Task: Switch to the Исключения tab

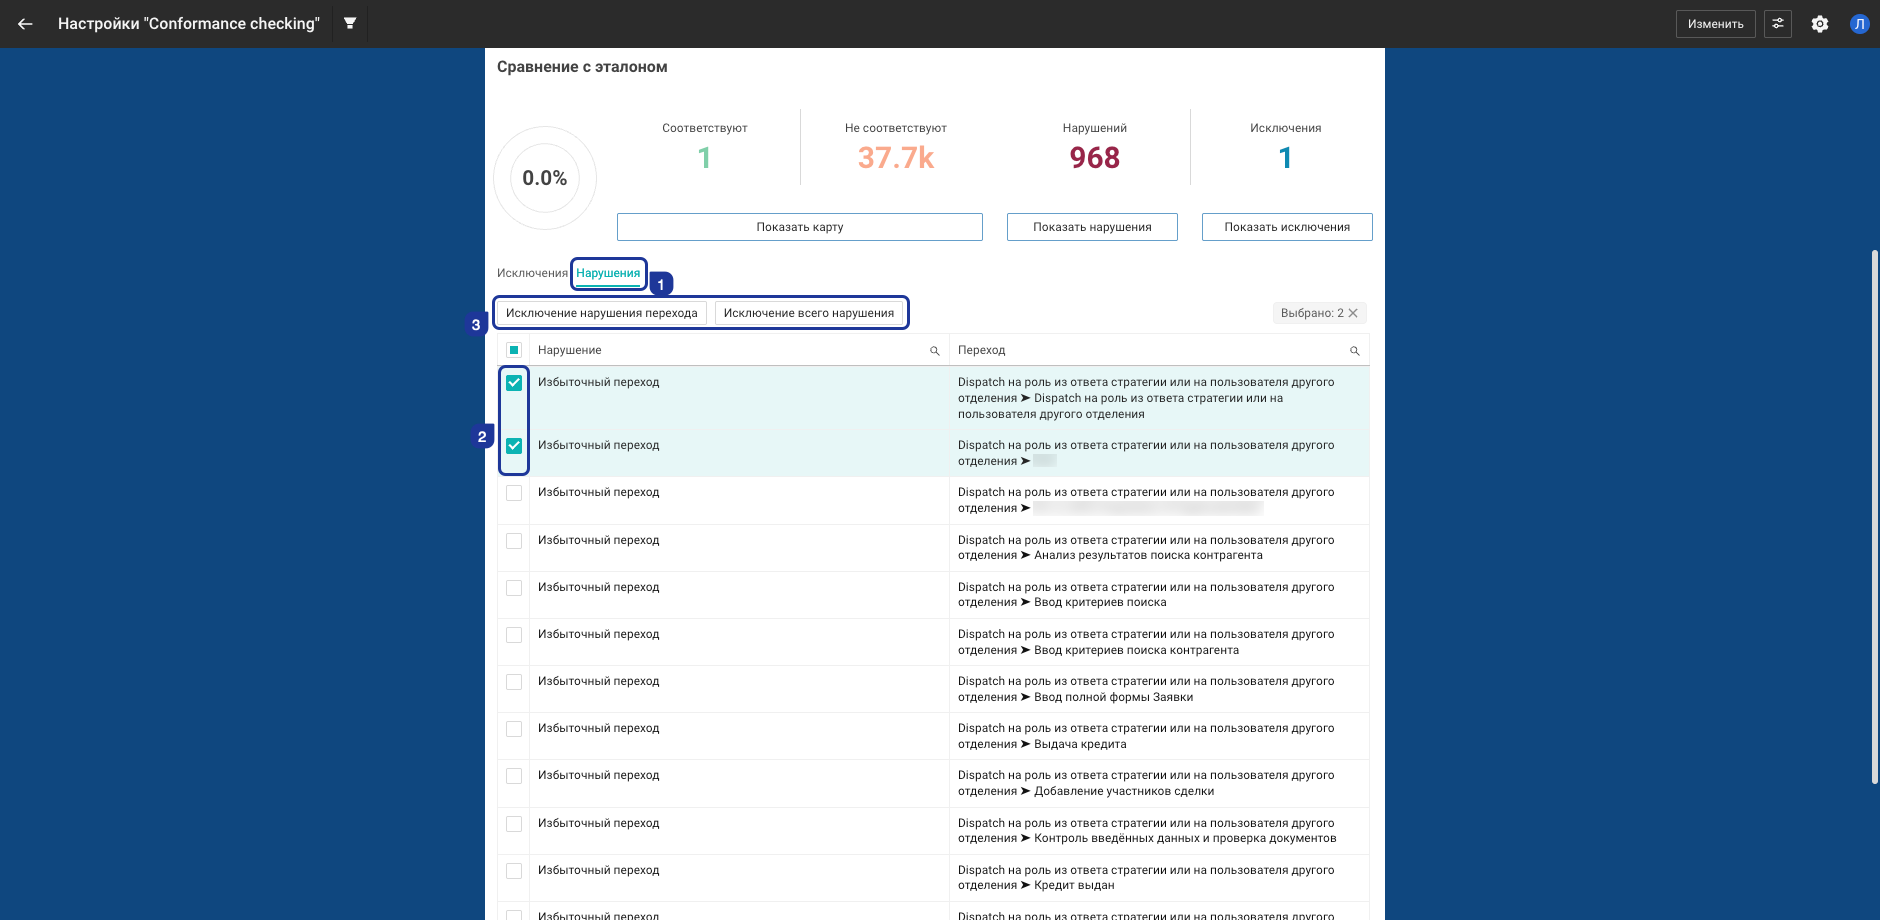Action: click(x=531, y=273)
